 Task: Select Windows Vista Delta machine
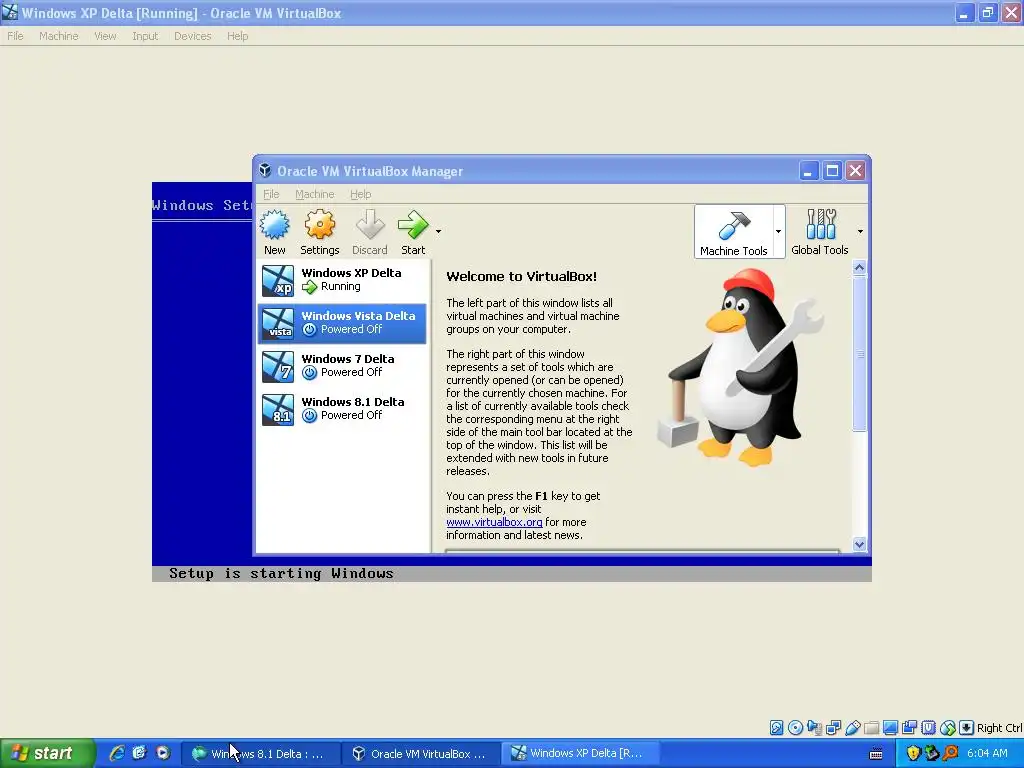[x=342, y=323]
